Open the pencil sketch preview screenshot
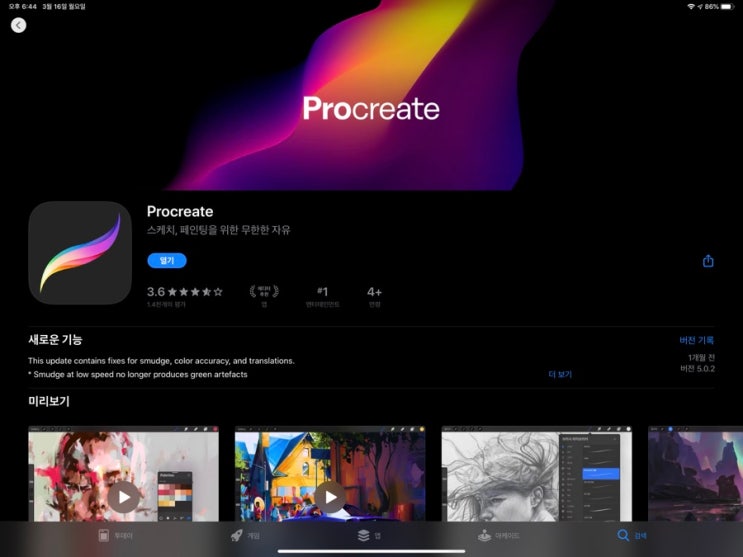 click(x=536, y=474)
